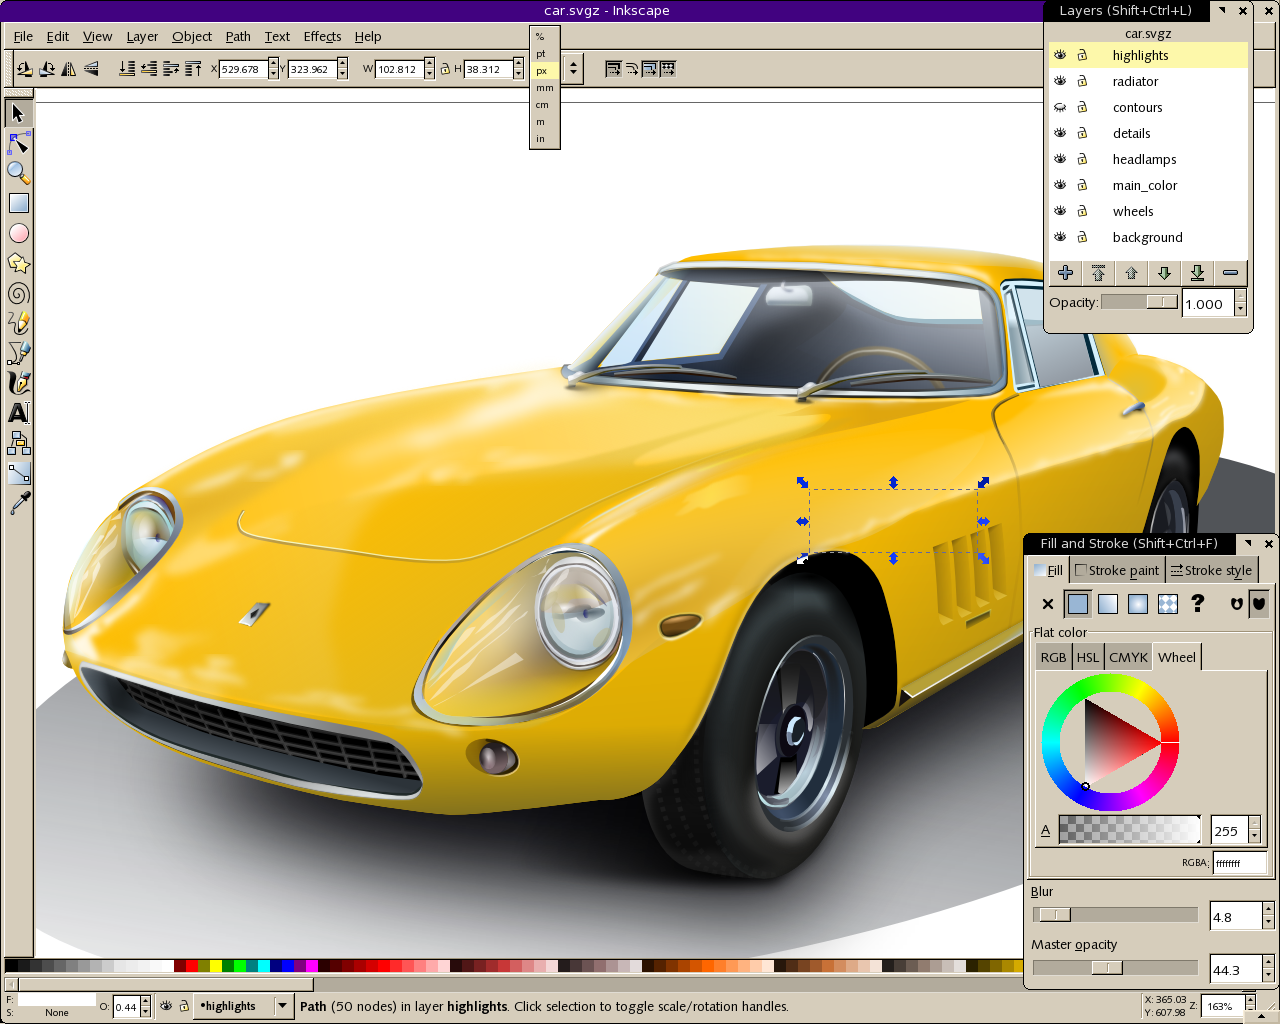Apply a pattern fill to the selection
Image resolution: width=1280 pixels, height=1024 pixels.
pos(1167,604)
